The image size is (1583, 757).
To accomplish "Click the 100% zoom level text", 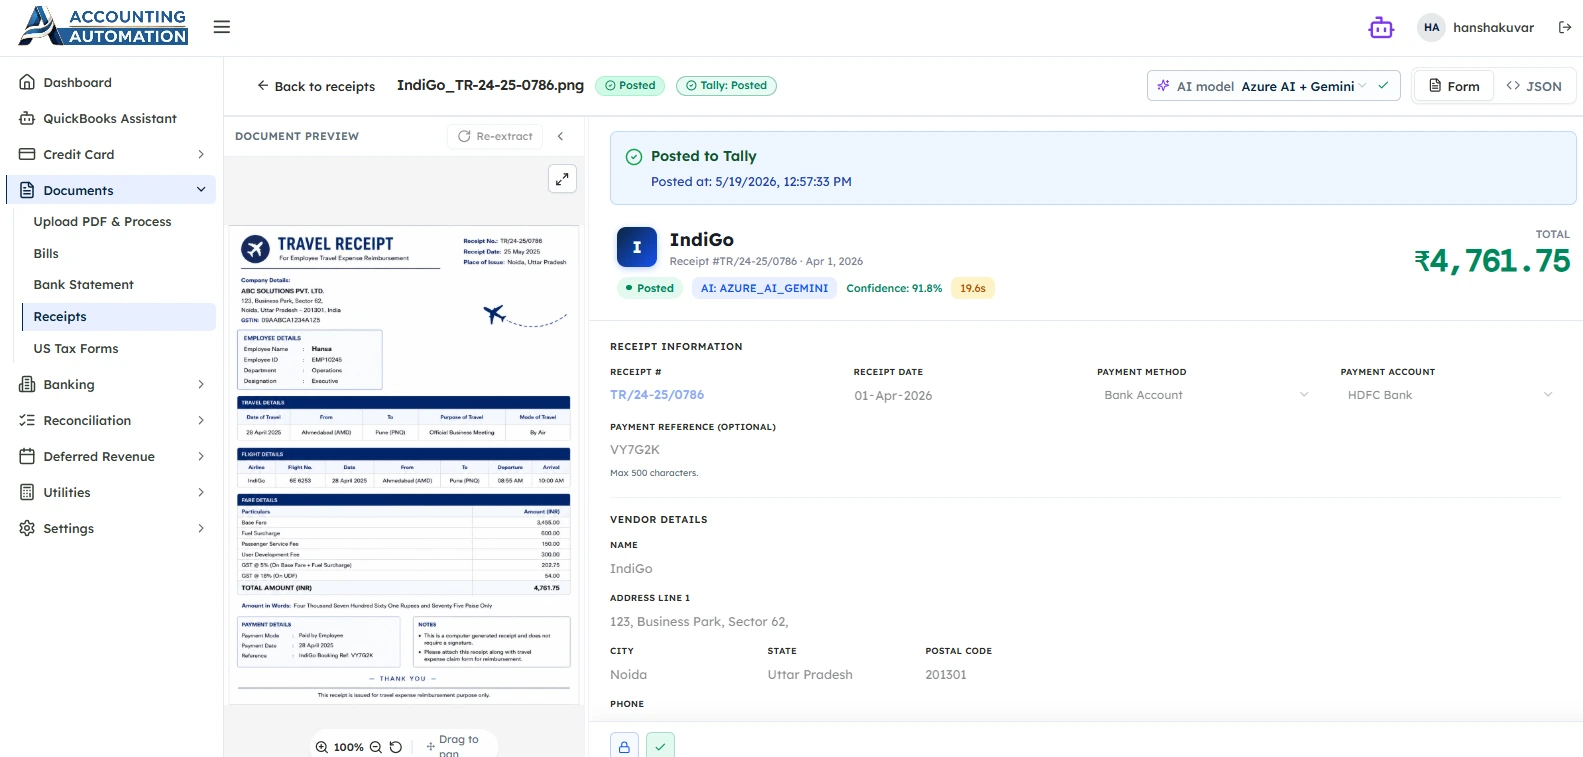I will pos(349,747).
